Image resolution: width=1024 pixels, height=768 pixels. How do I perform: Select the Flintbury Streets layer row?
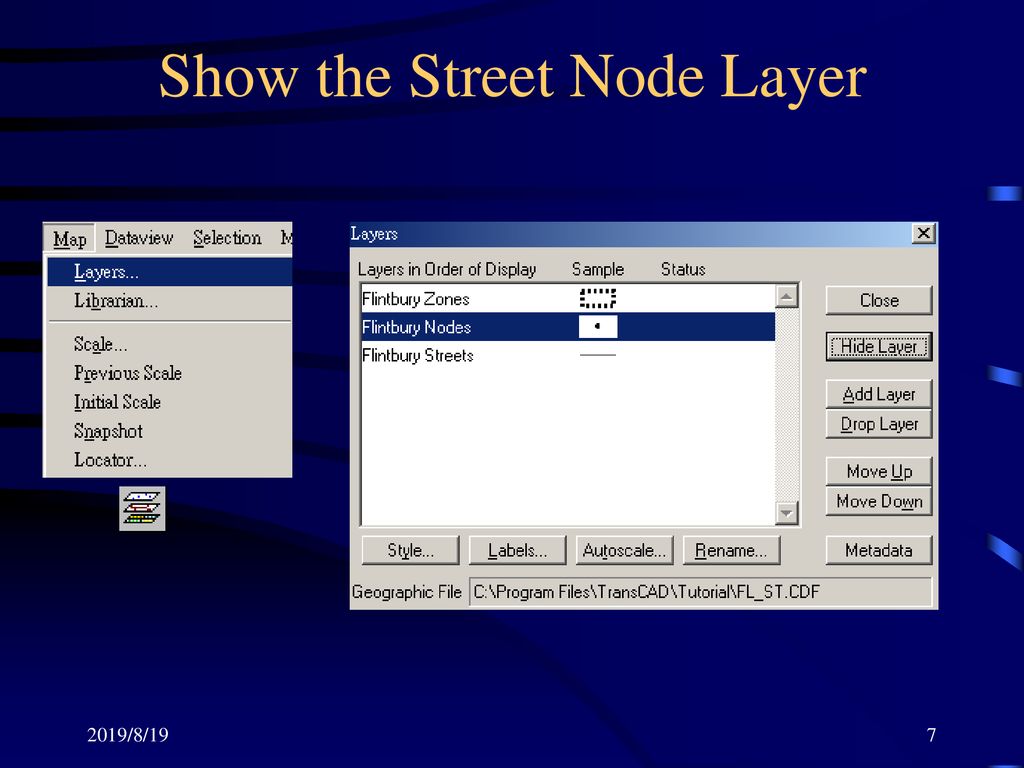pos(568,355)
